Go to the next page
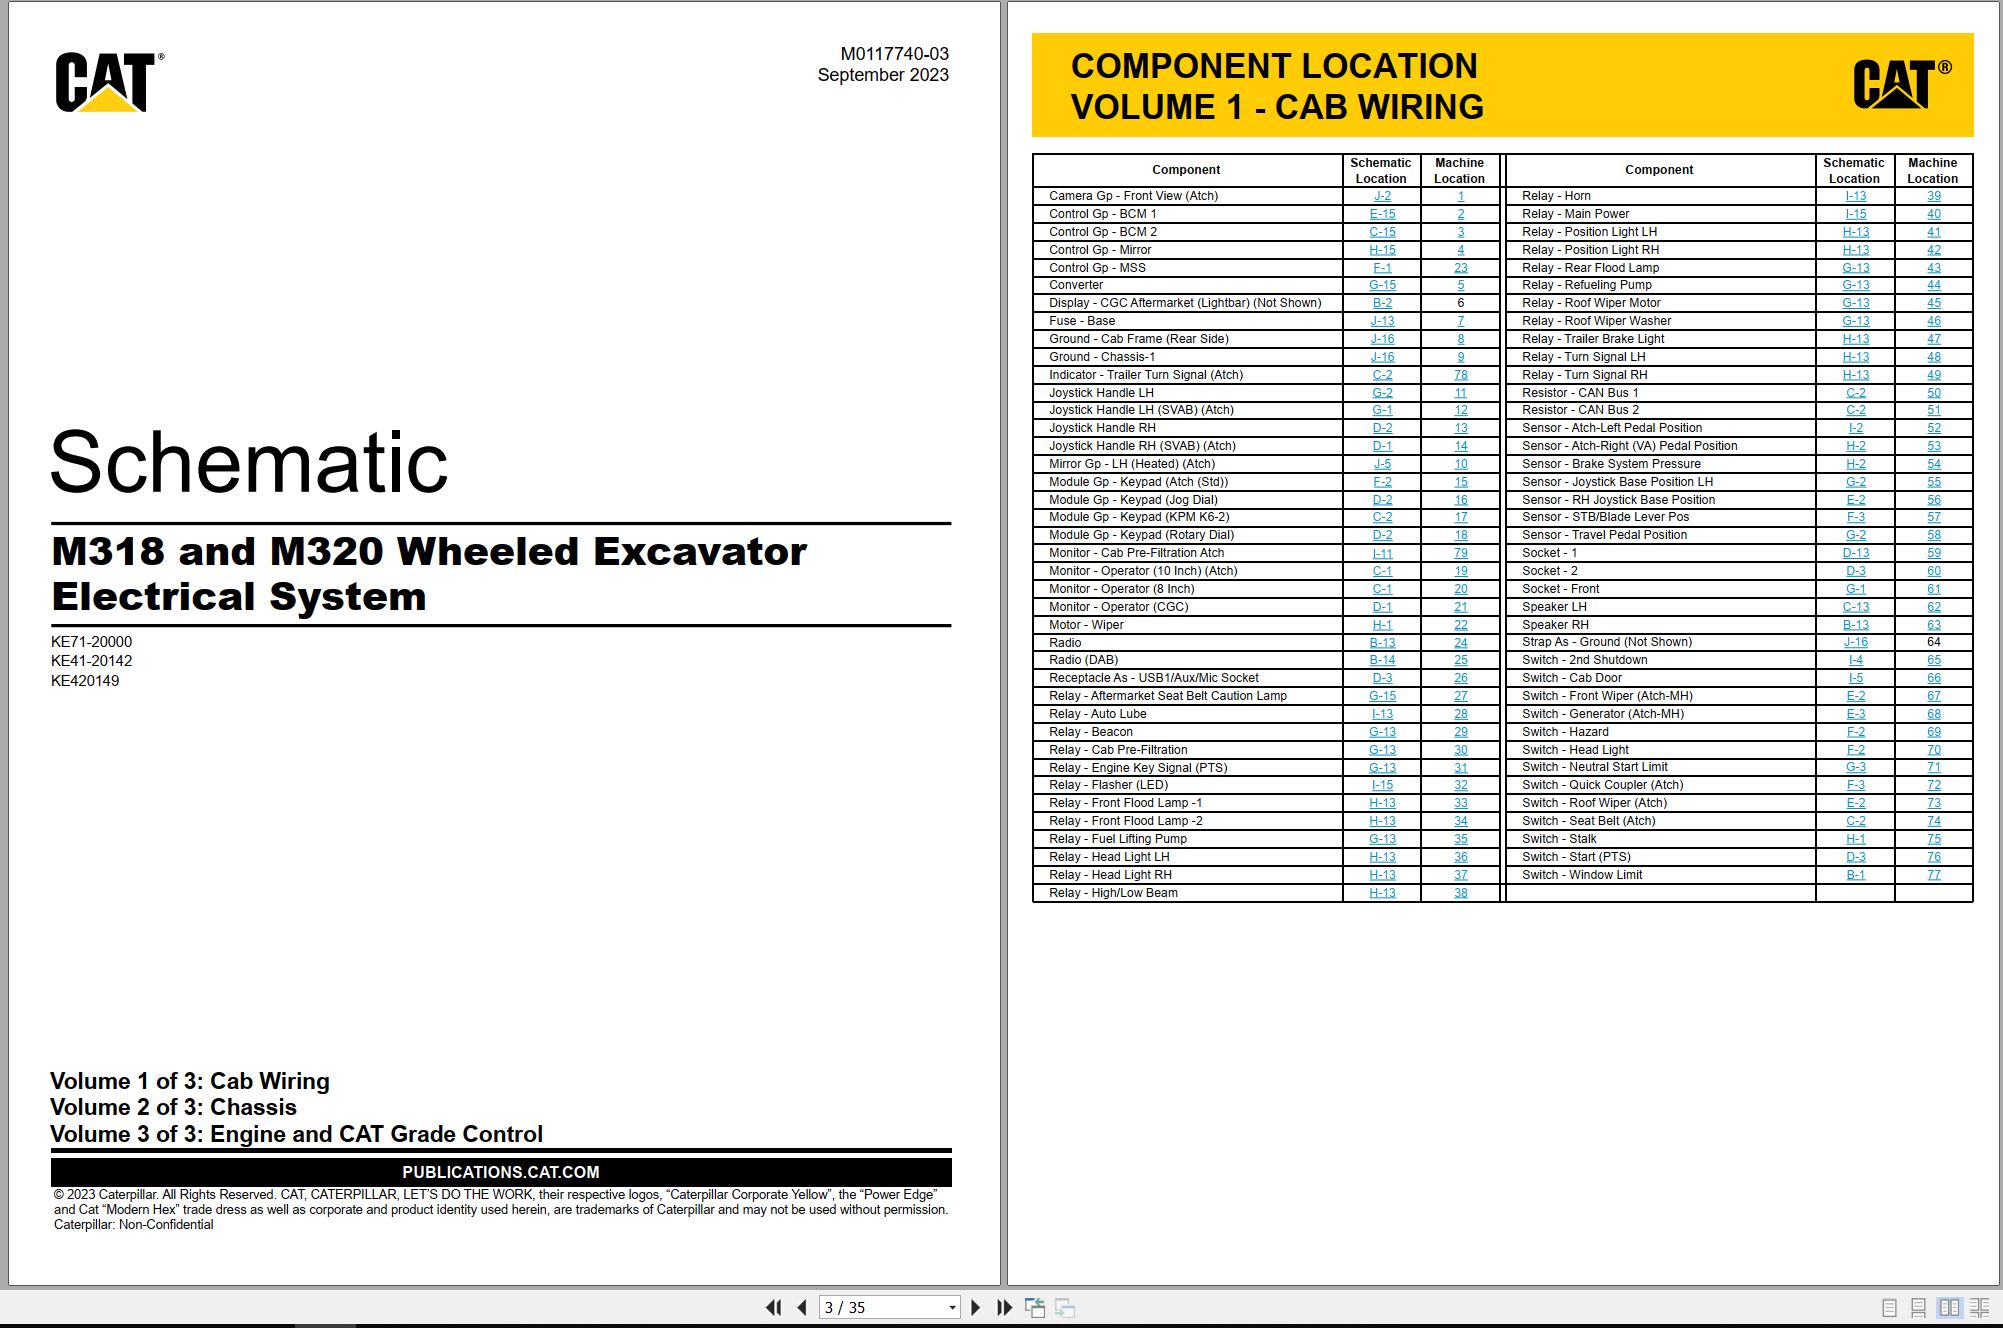 click(976, 1307)
